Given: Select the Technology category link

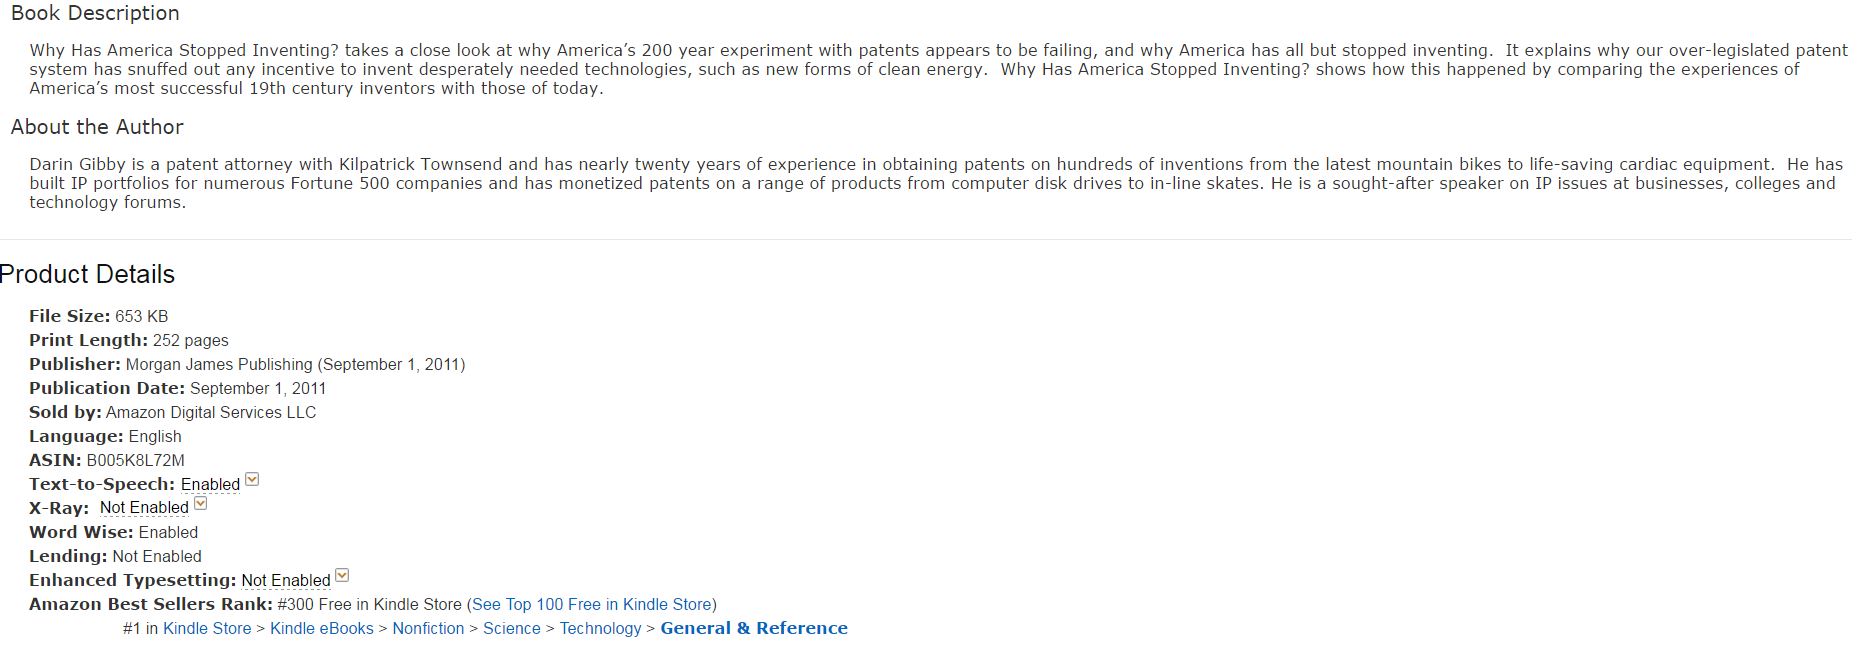Looking at the screenshot, I should pyautogui.click(x=600, y=629).
